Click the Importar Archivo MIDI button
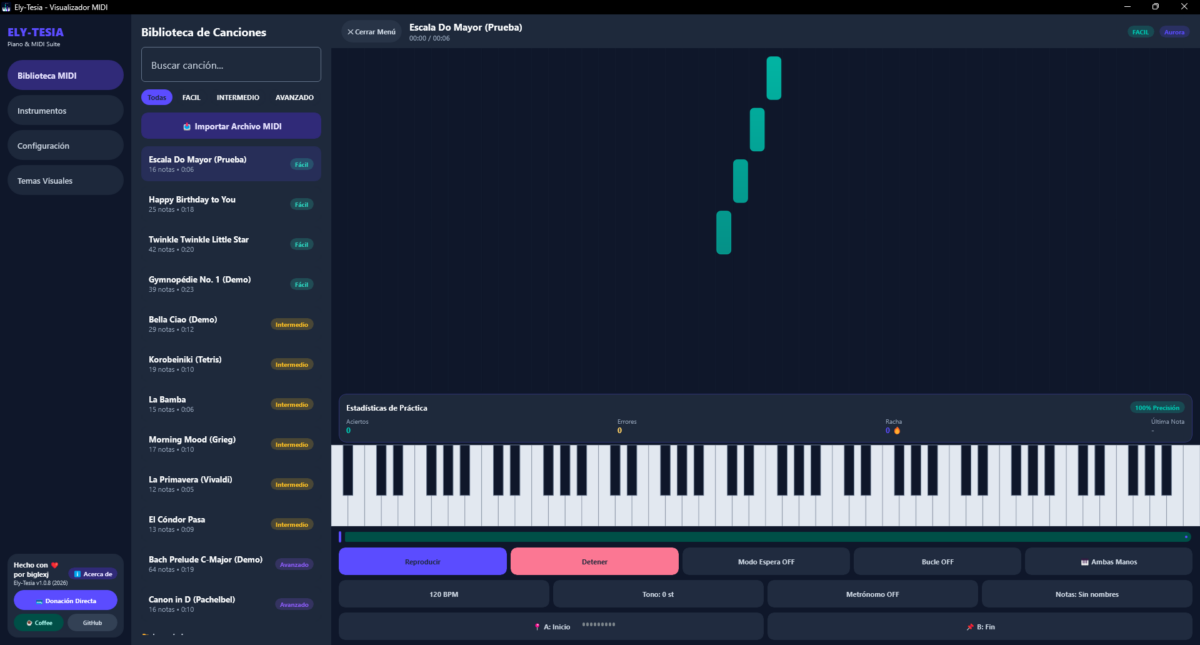 [231, 126]
